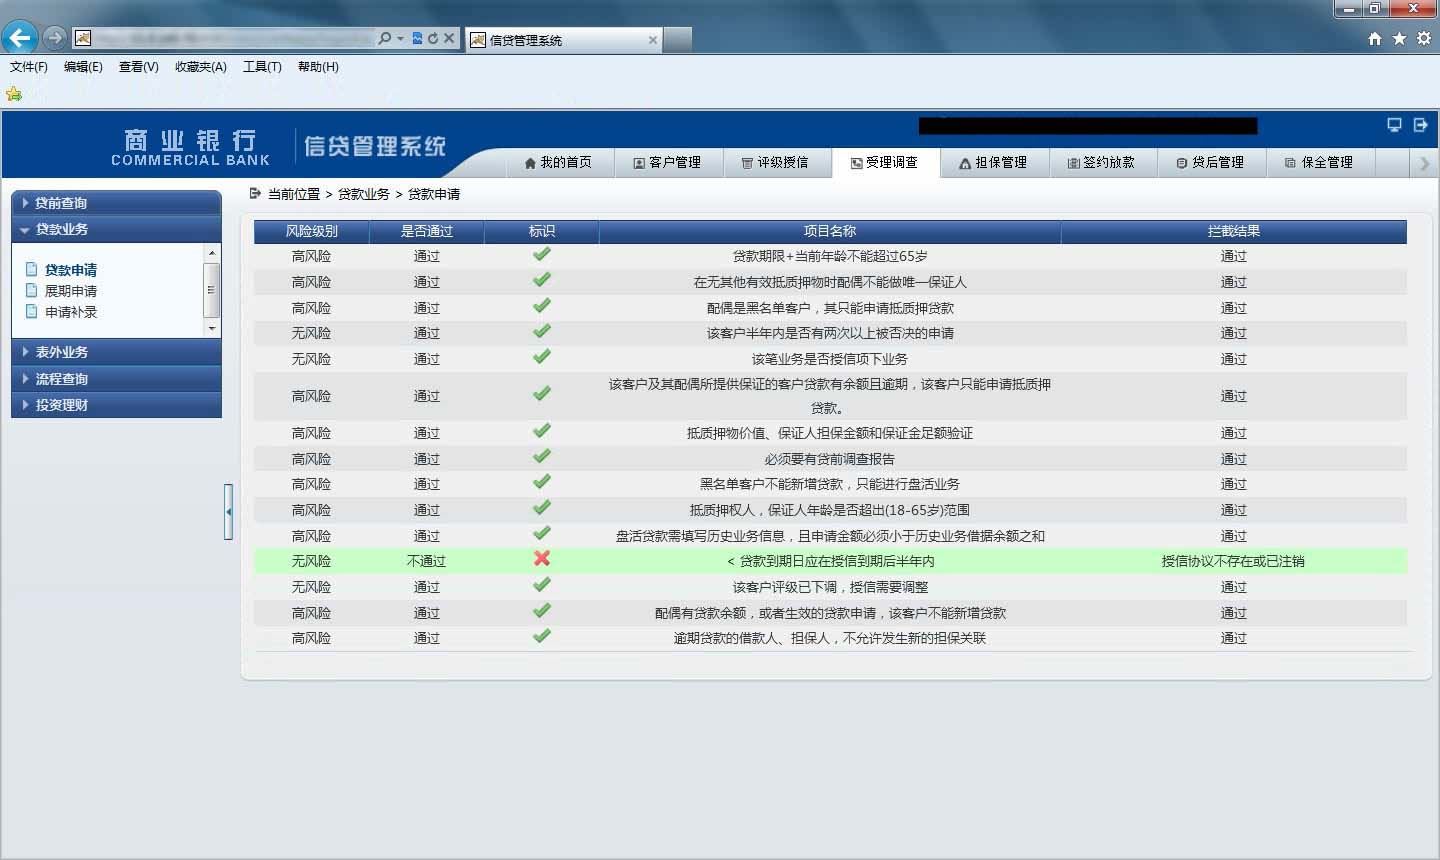
Task: Click the document icon beside 展期申请
Action: (x=31, y=290)
